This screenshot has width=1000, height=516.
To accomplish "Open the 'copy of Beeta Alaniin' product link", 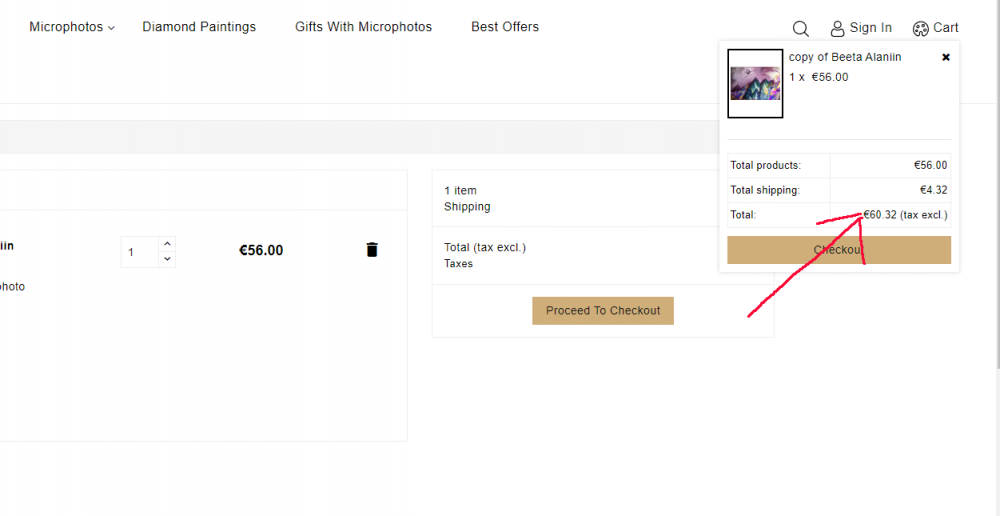I will click(845, 57).
